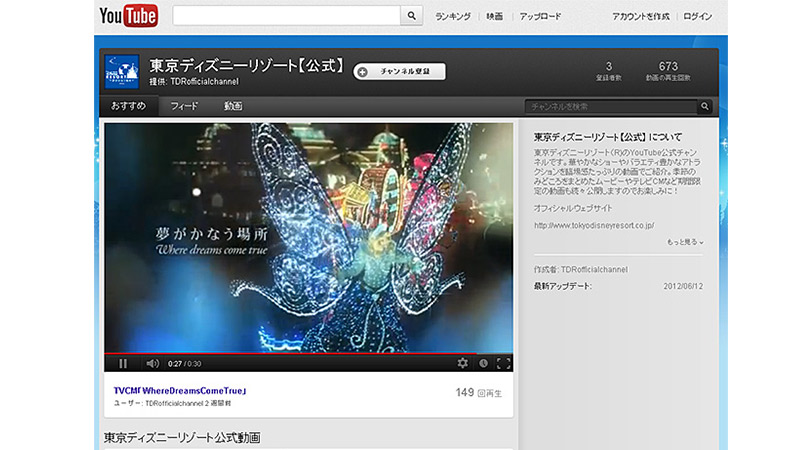Open the tokyodisneyresort.co.jp website link

pos(594,225)
